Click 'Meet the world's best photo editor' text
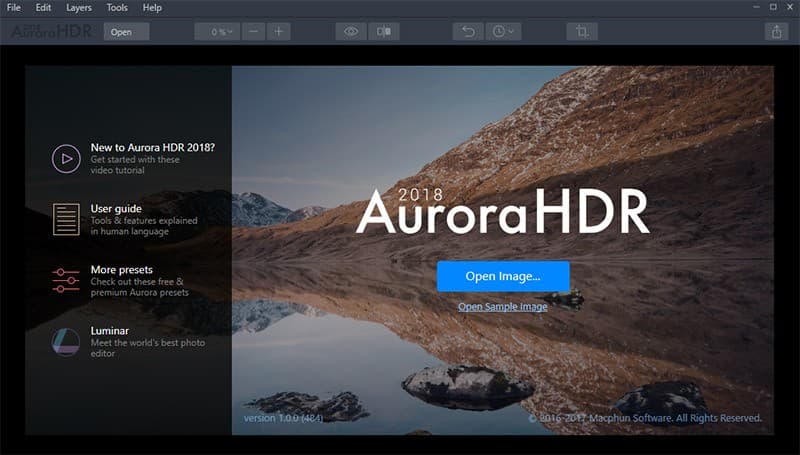Screen dimensions: 800x455 (148, 348)
